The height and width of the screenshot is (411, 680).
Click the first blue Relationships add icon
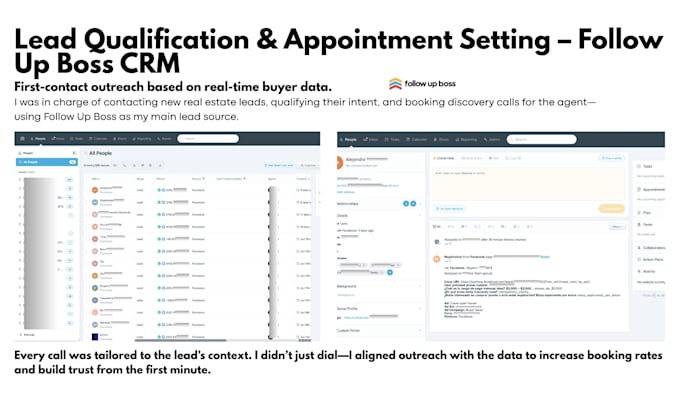(x=406, y=203)
